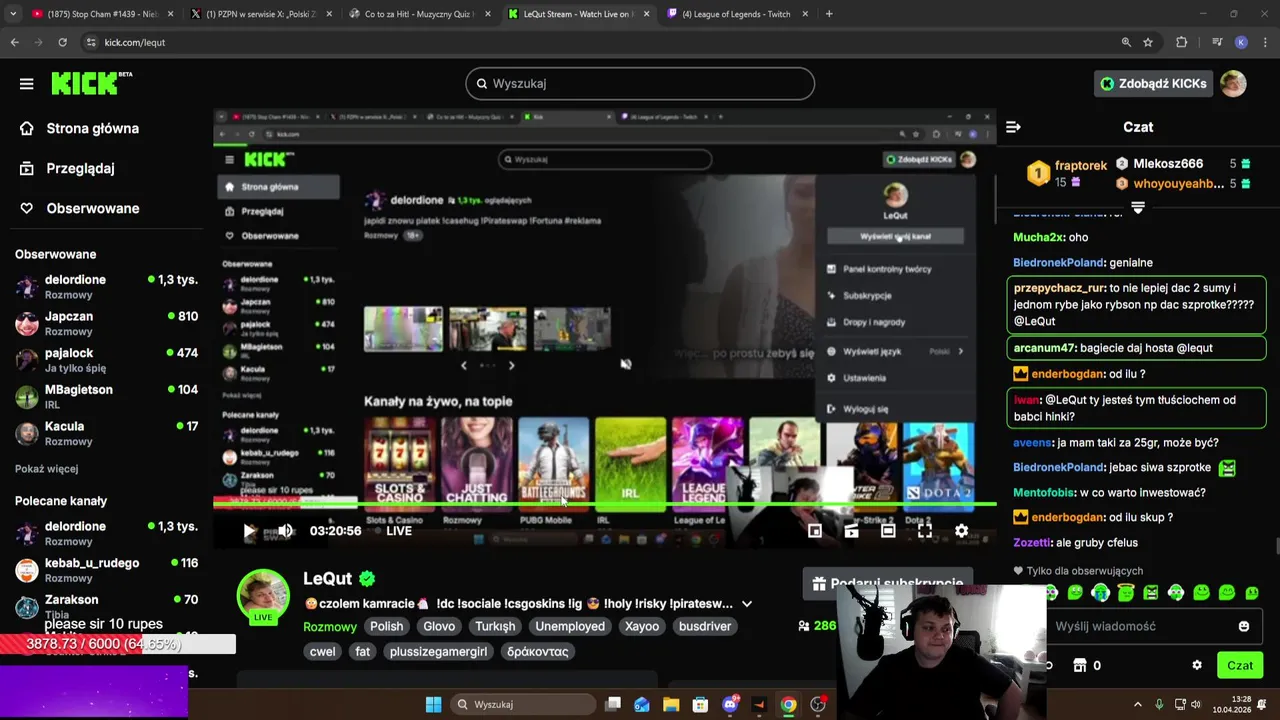This screenshot has width=1280, height=720.
Task: Open the Kick hamburger sidebar menu
Action: click(x=26, y=84)
